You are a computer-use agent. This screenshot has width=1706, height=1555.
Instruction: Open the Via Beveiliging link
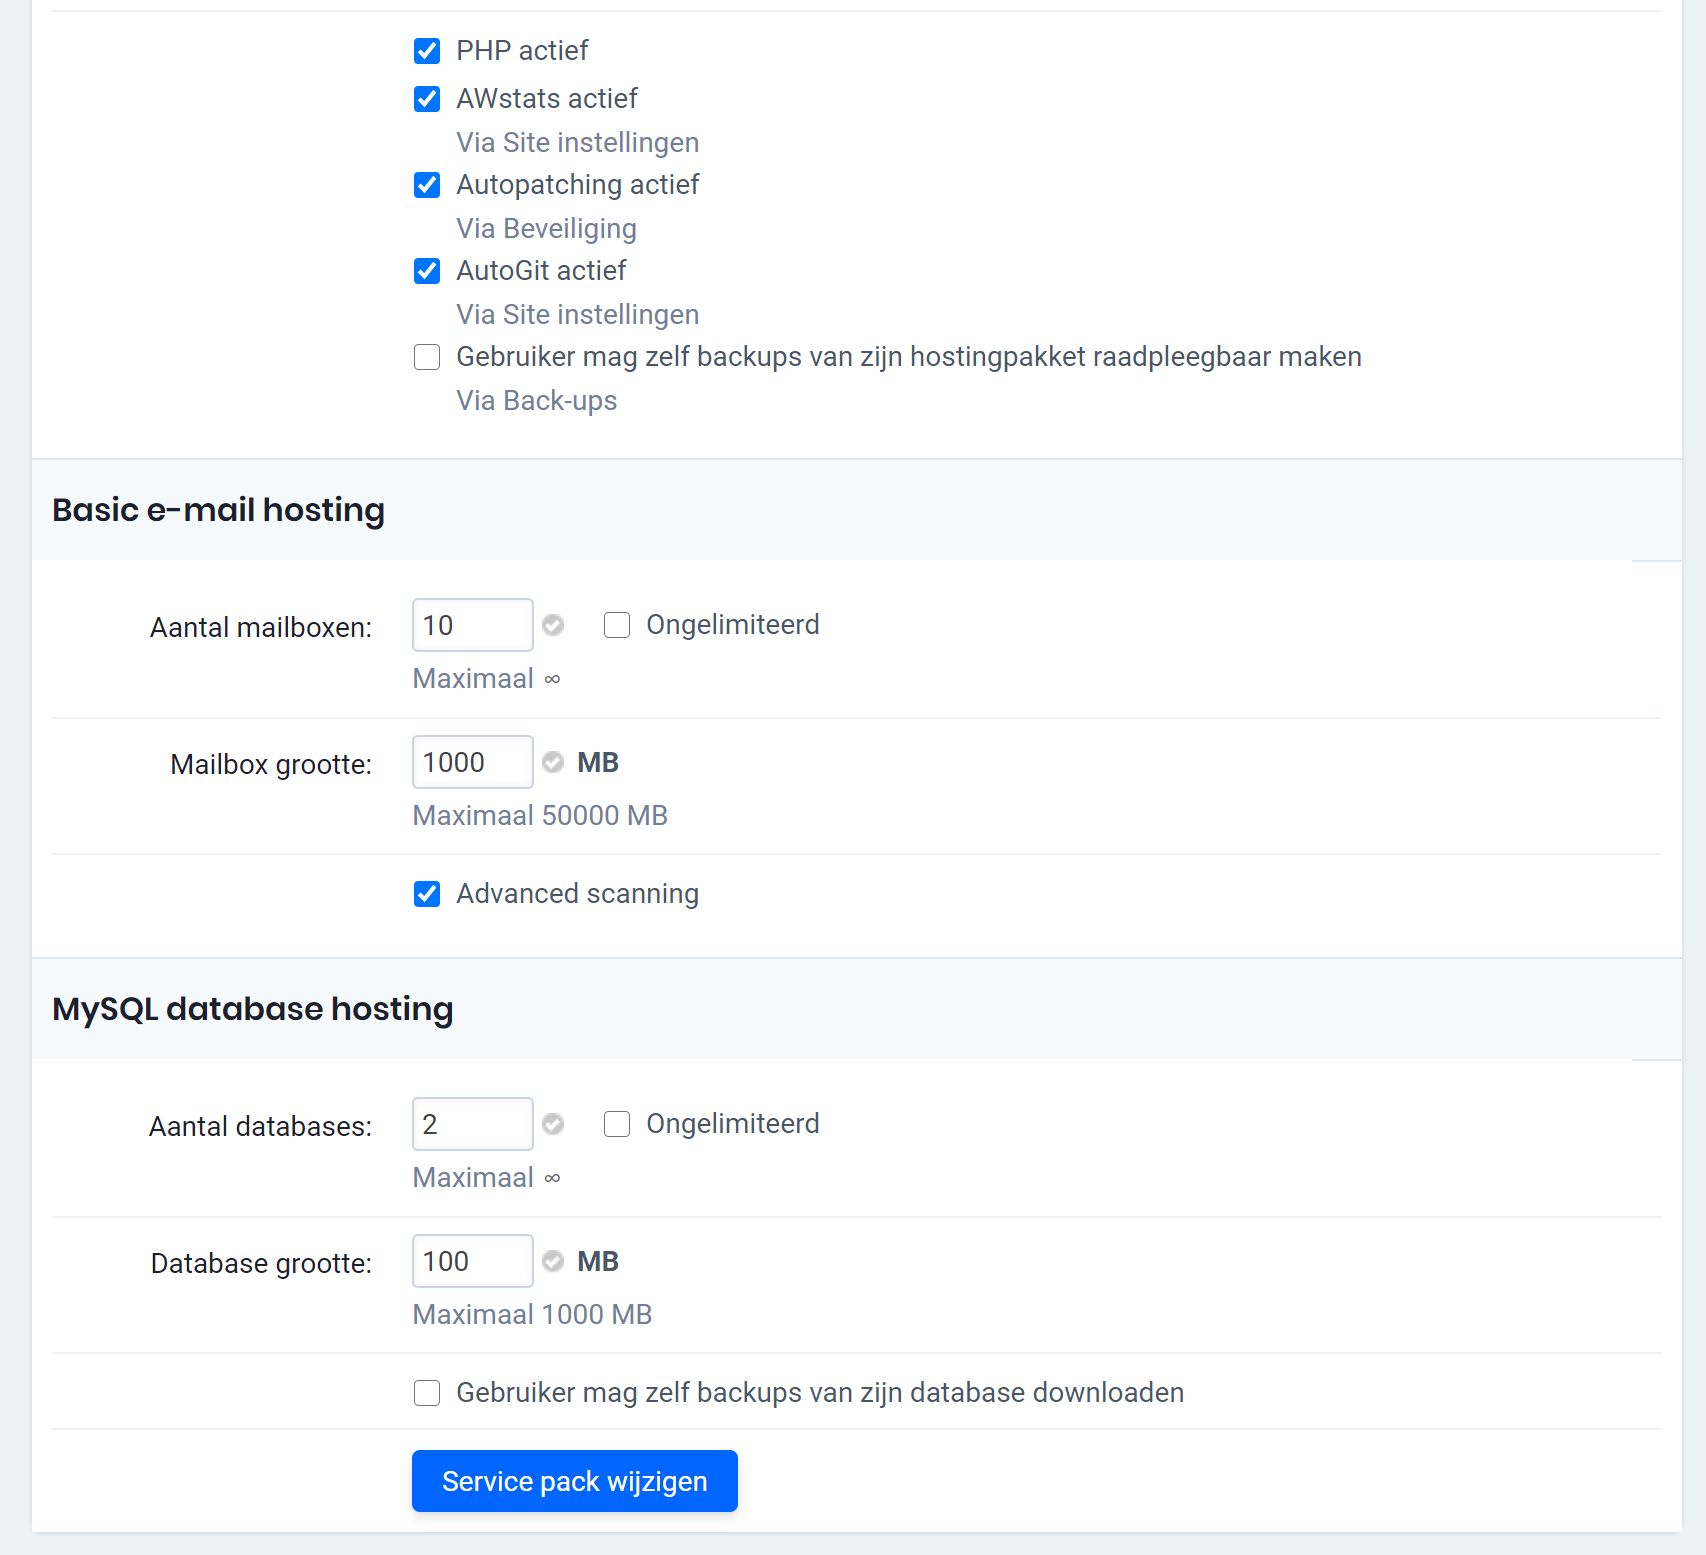pyautogui.click(x=546, y=228)
